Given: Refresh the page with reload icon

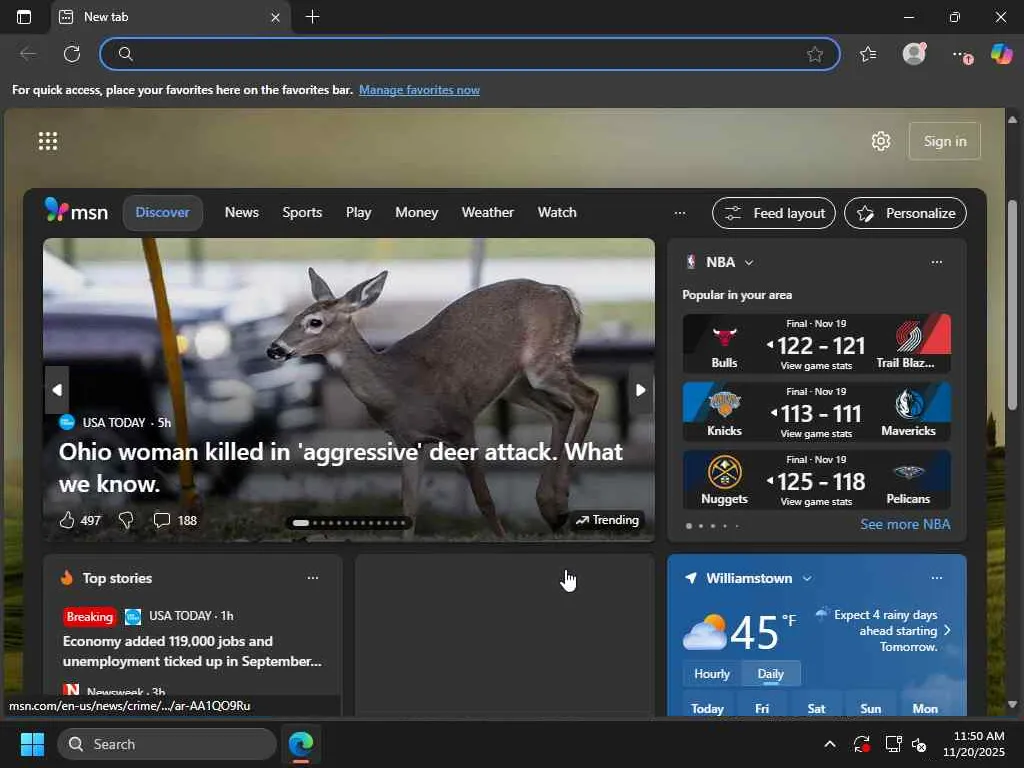Looking at the screenshot, I should click(x=72, y=54).
